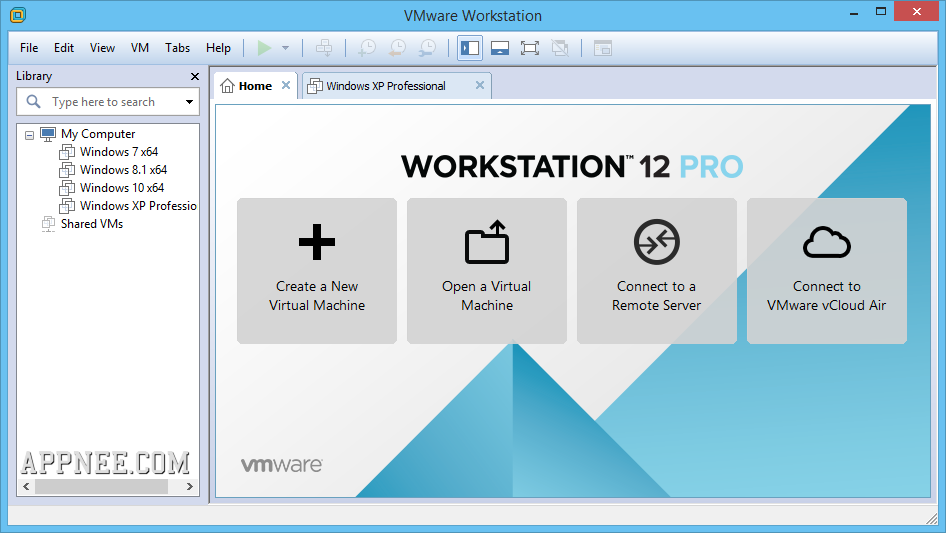
Task: Maximize the VMware Workstation window
Action: [881, 12]
